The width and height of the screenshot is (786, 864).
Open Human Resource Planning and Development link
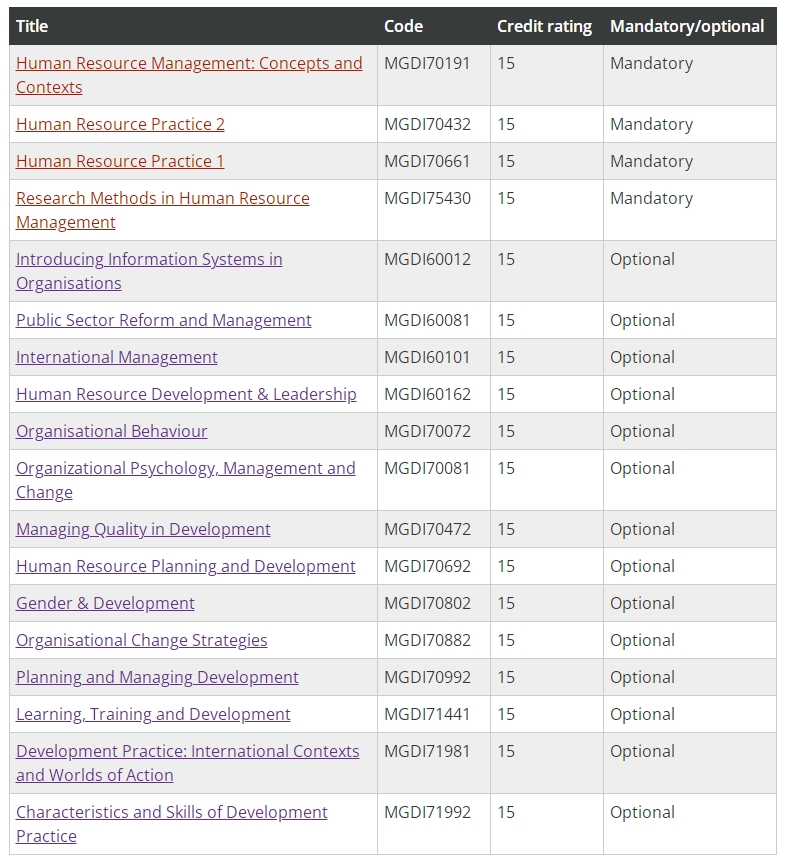[x=185, y=567]
